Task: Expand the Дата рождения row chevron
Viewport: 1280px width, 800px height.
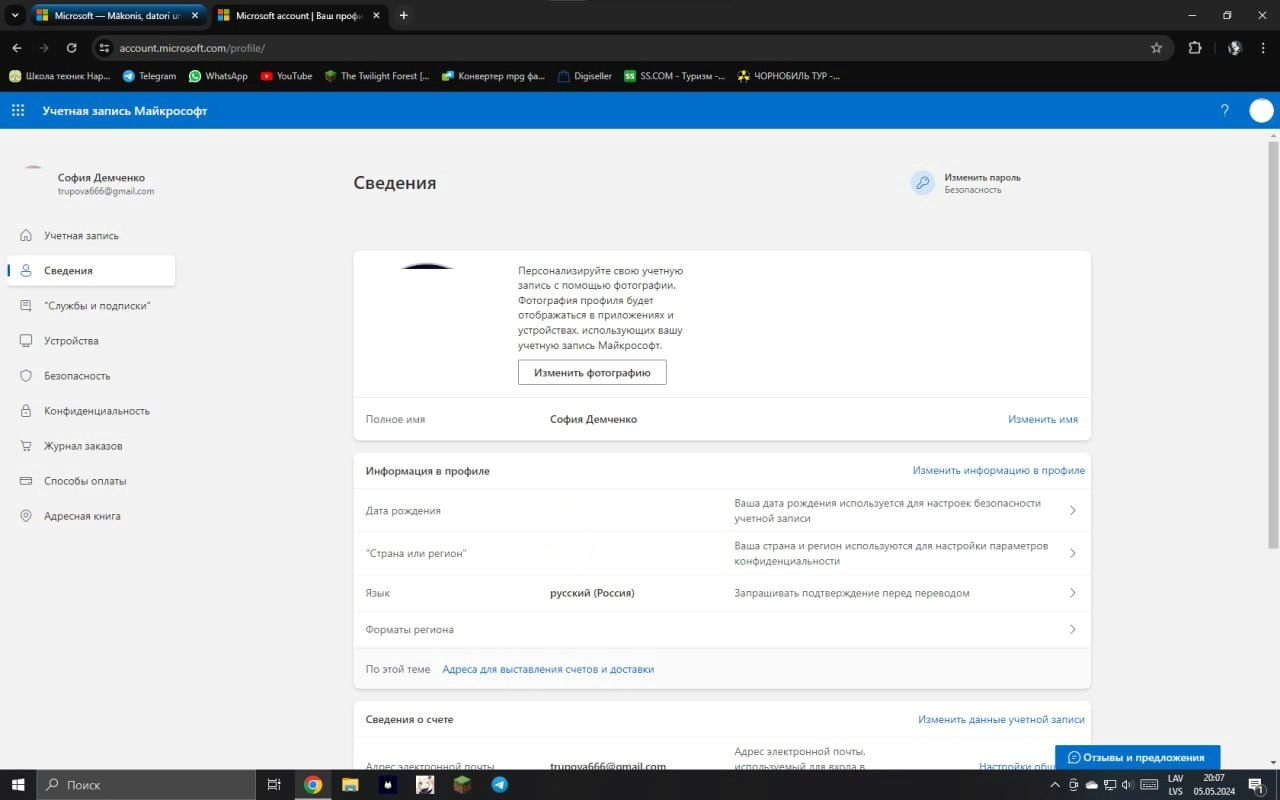Action: 1072,511
